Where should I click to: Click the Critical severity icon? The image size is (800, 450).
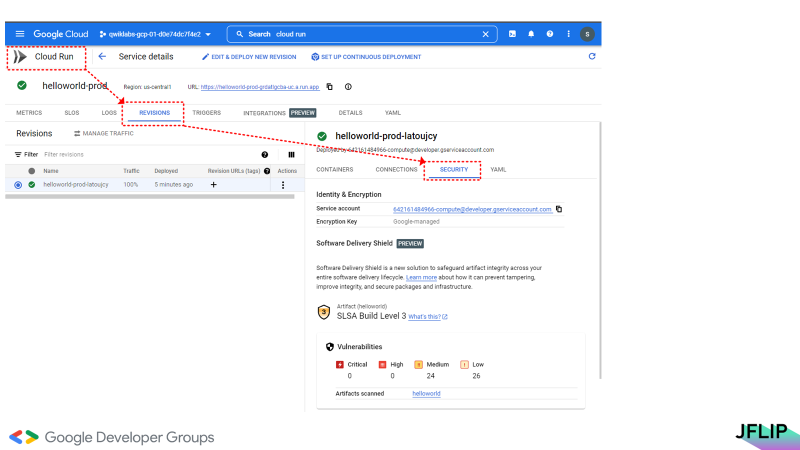click(x=340, y=365)
